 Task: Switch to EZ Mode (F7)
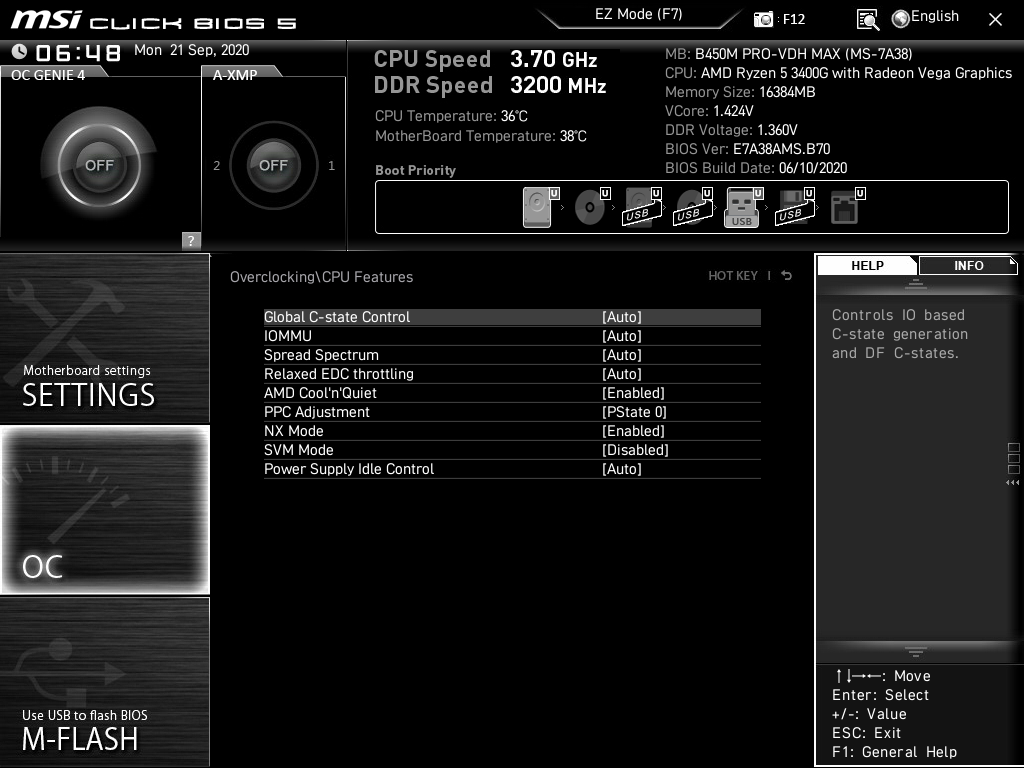(x=639, y=14)
